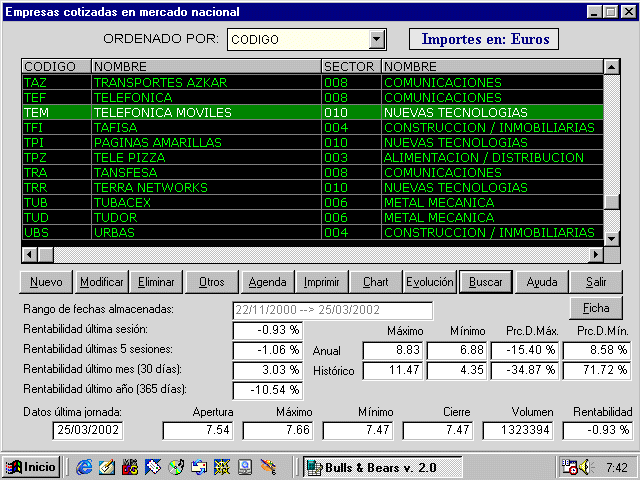This screenshot has width=640, height=480.
Task: Open the blue-arrows folder quick launch icon
Action: point(199,467)
